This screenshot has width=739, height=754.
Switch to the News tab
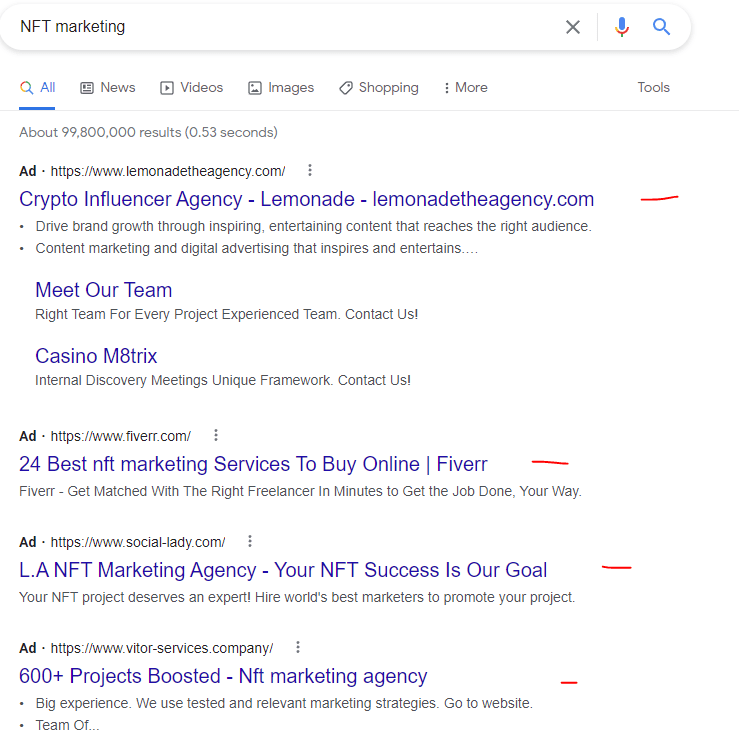pos(108,88)
